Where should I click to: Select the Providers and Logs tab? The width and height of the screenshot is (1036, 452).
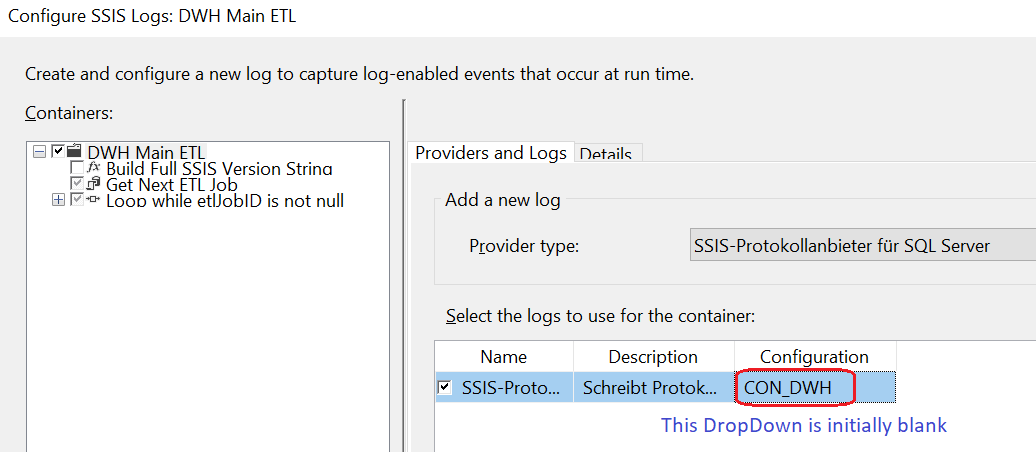pos(490,153)
